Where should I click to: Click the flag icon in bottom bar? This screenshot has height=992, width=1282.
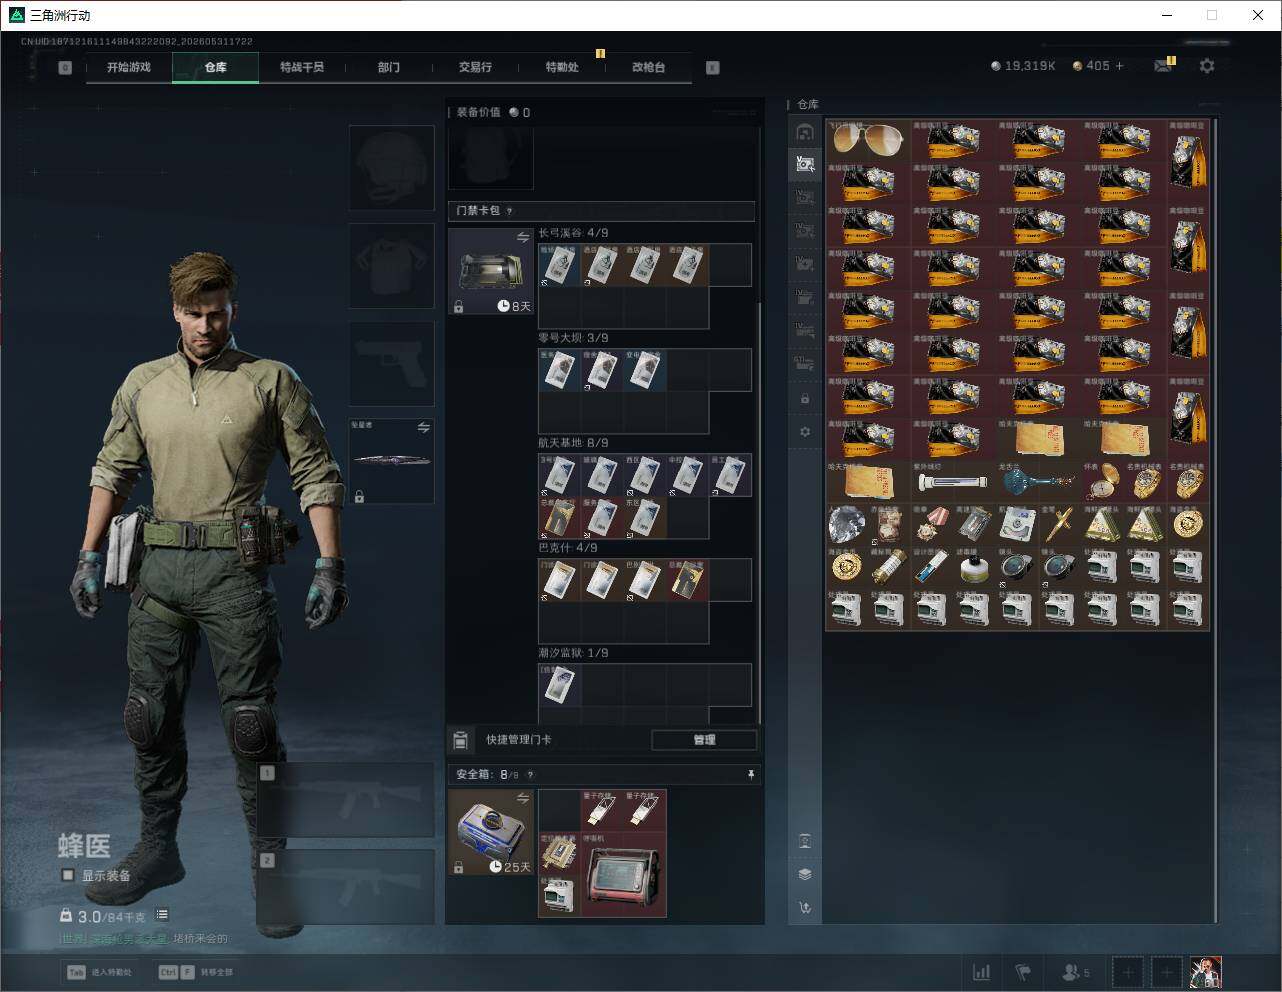tap(1023, 972)
